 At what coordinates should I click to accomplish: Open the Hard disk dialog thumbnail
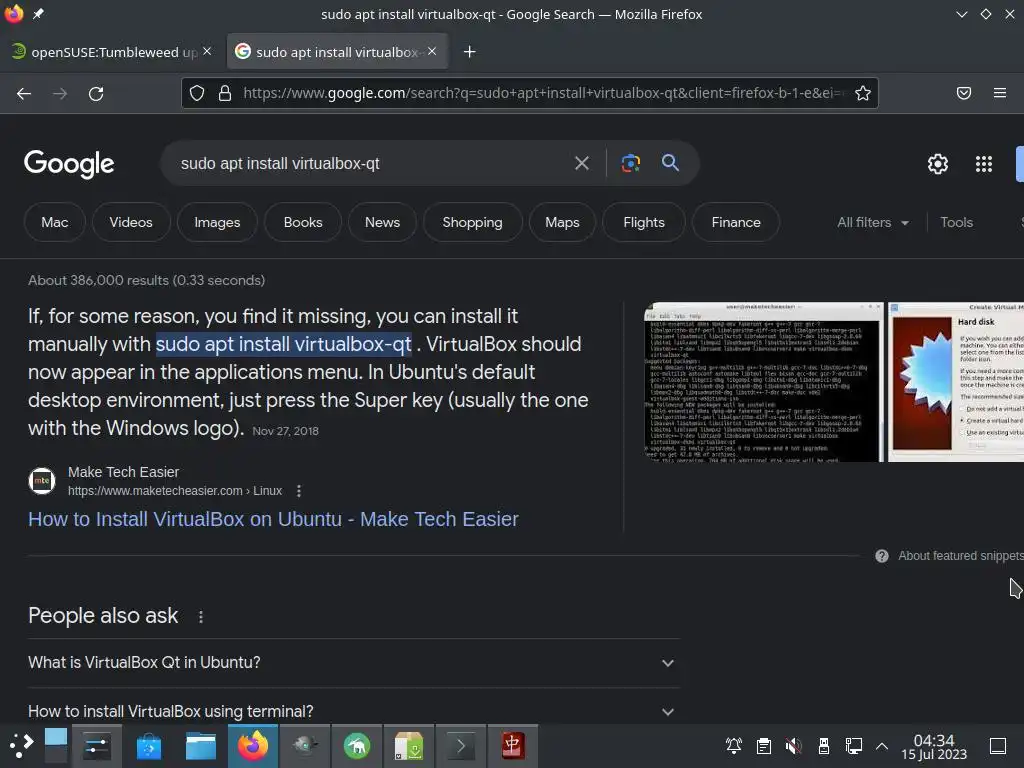956,382
